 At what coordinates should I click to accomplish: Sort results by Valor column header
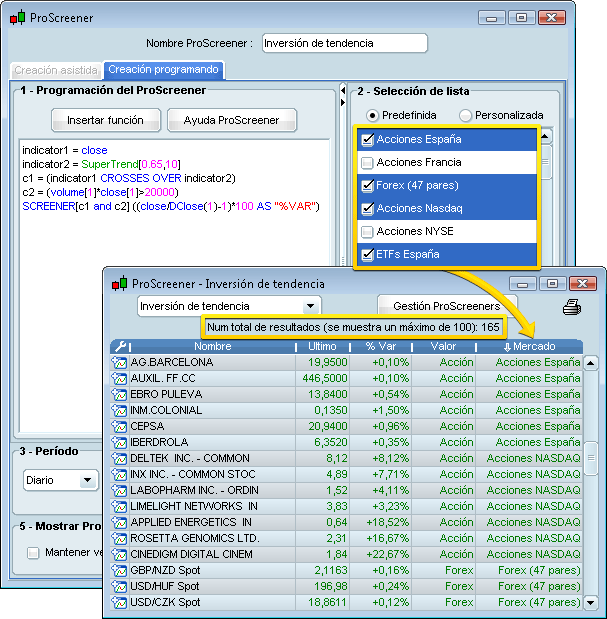[443, 347]
